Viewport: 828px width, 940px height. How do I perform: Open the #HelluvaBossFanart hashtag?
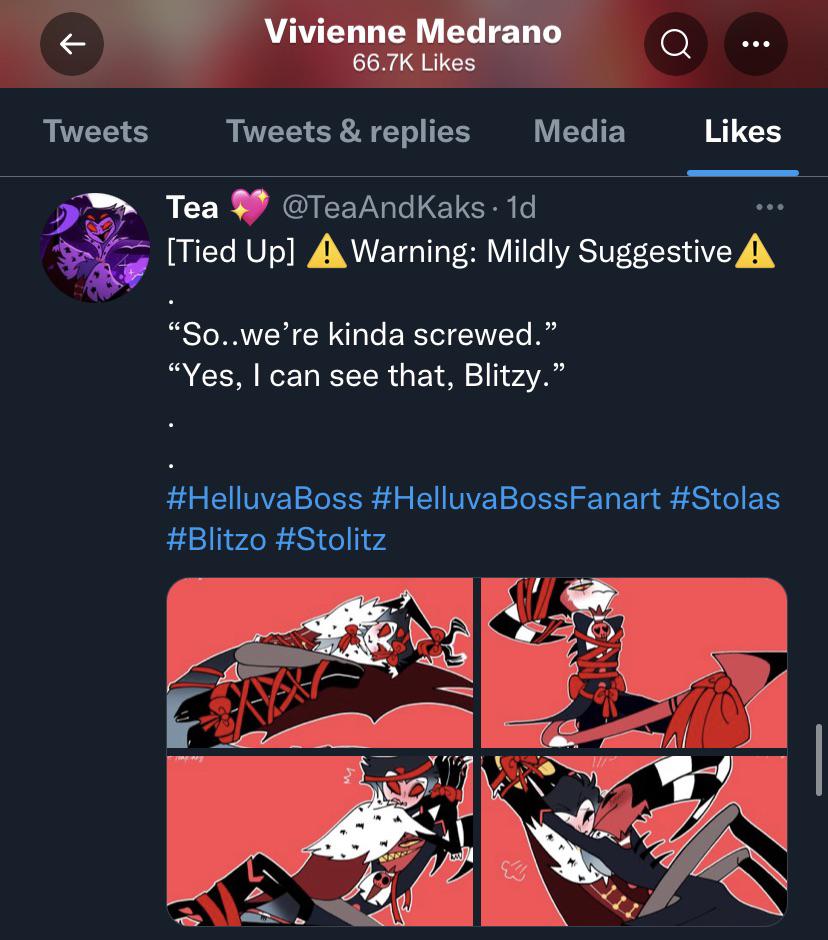coord(516,498)
